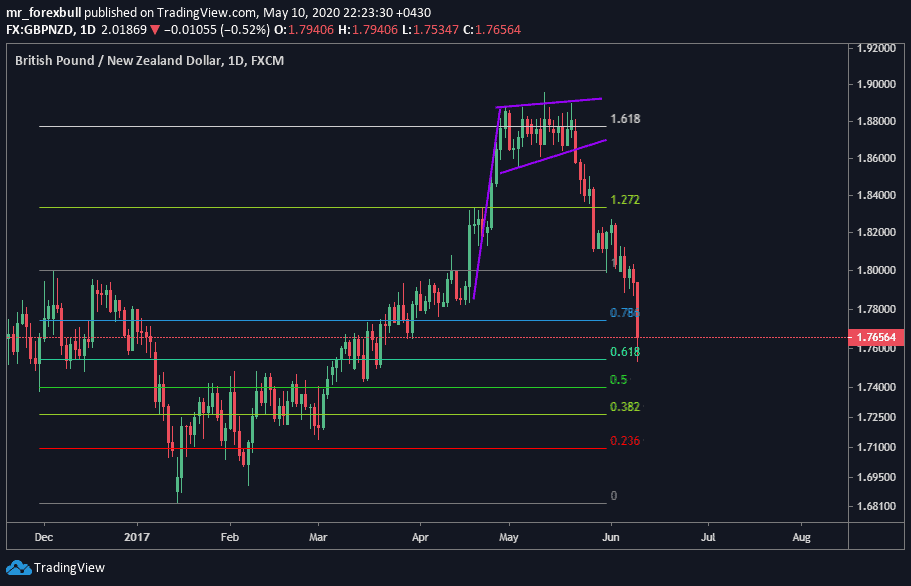
Task: Select the 0.5 Fibonacci level label
Action: 618,380
